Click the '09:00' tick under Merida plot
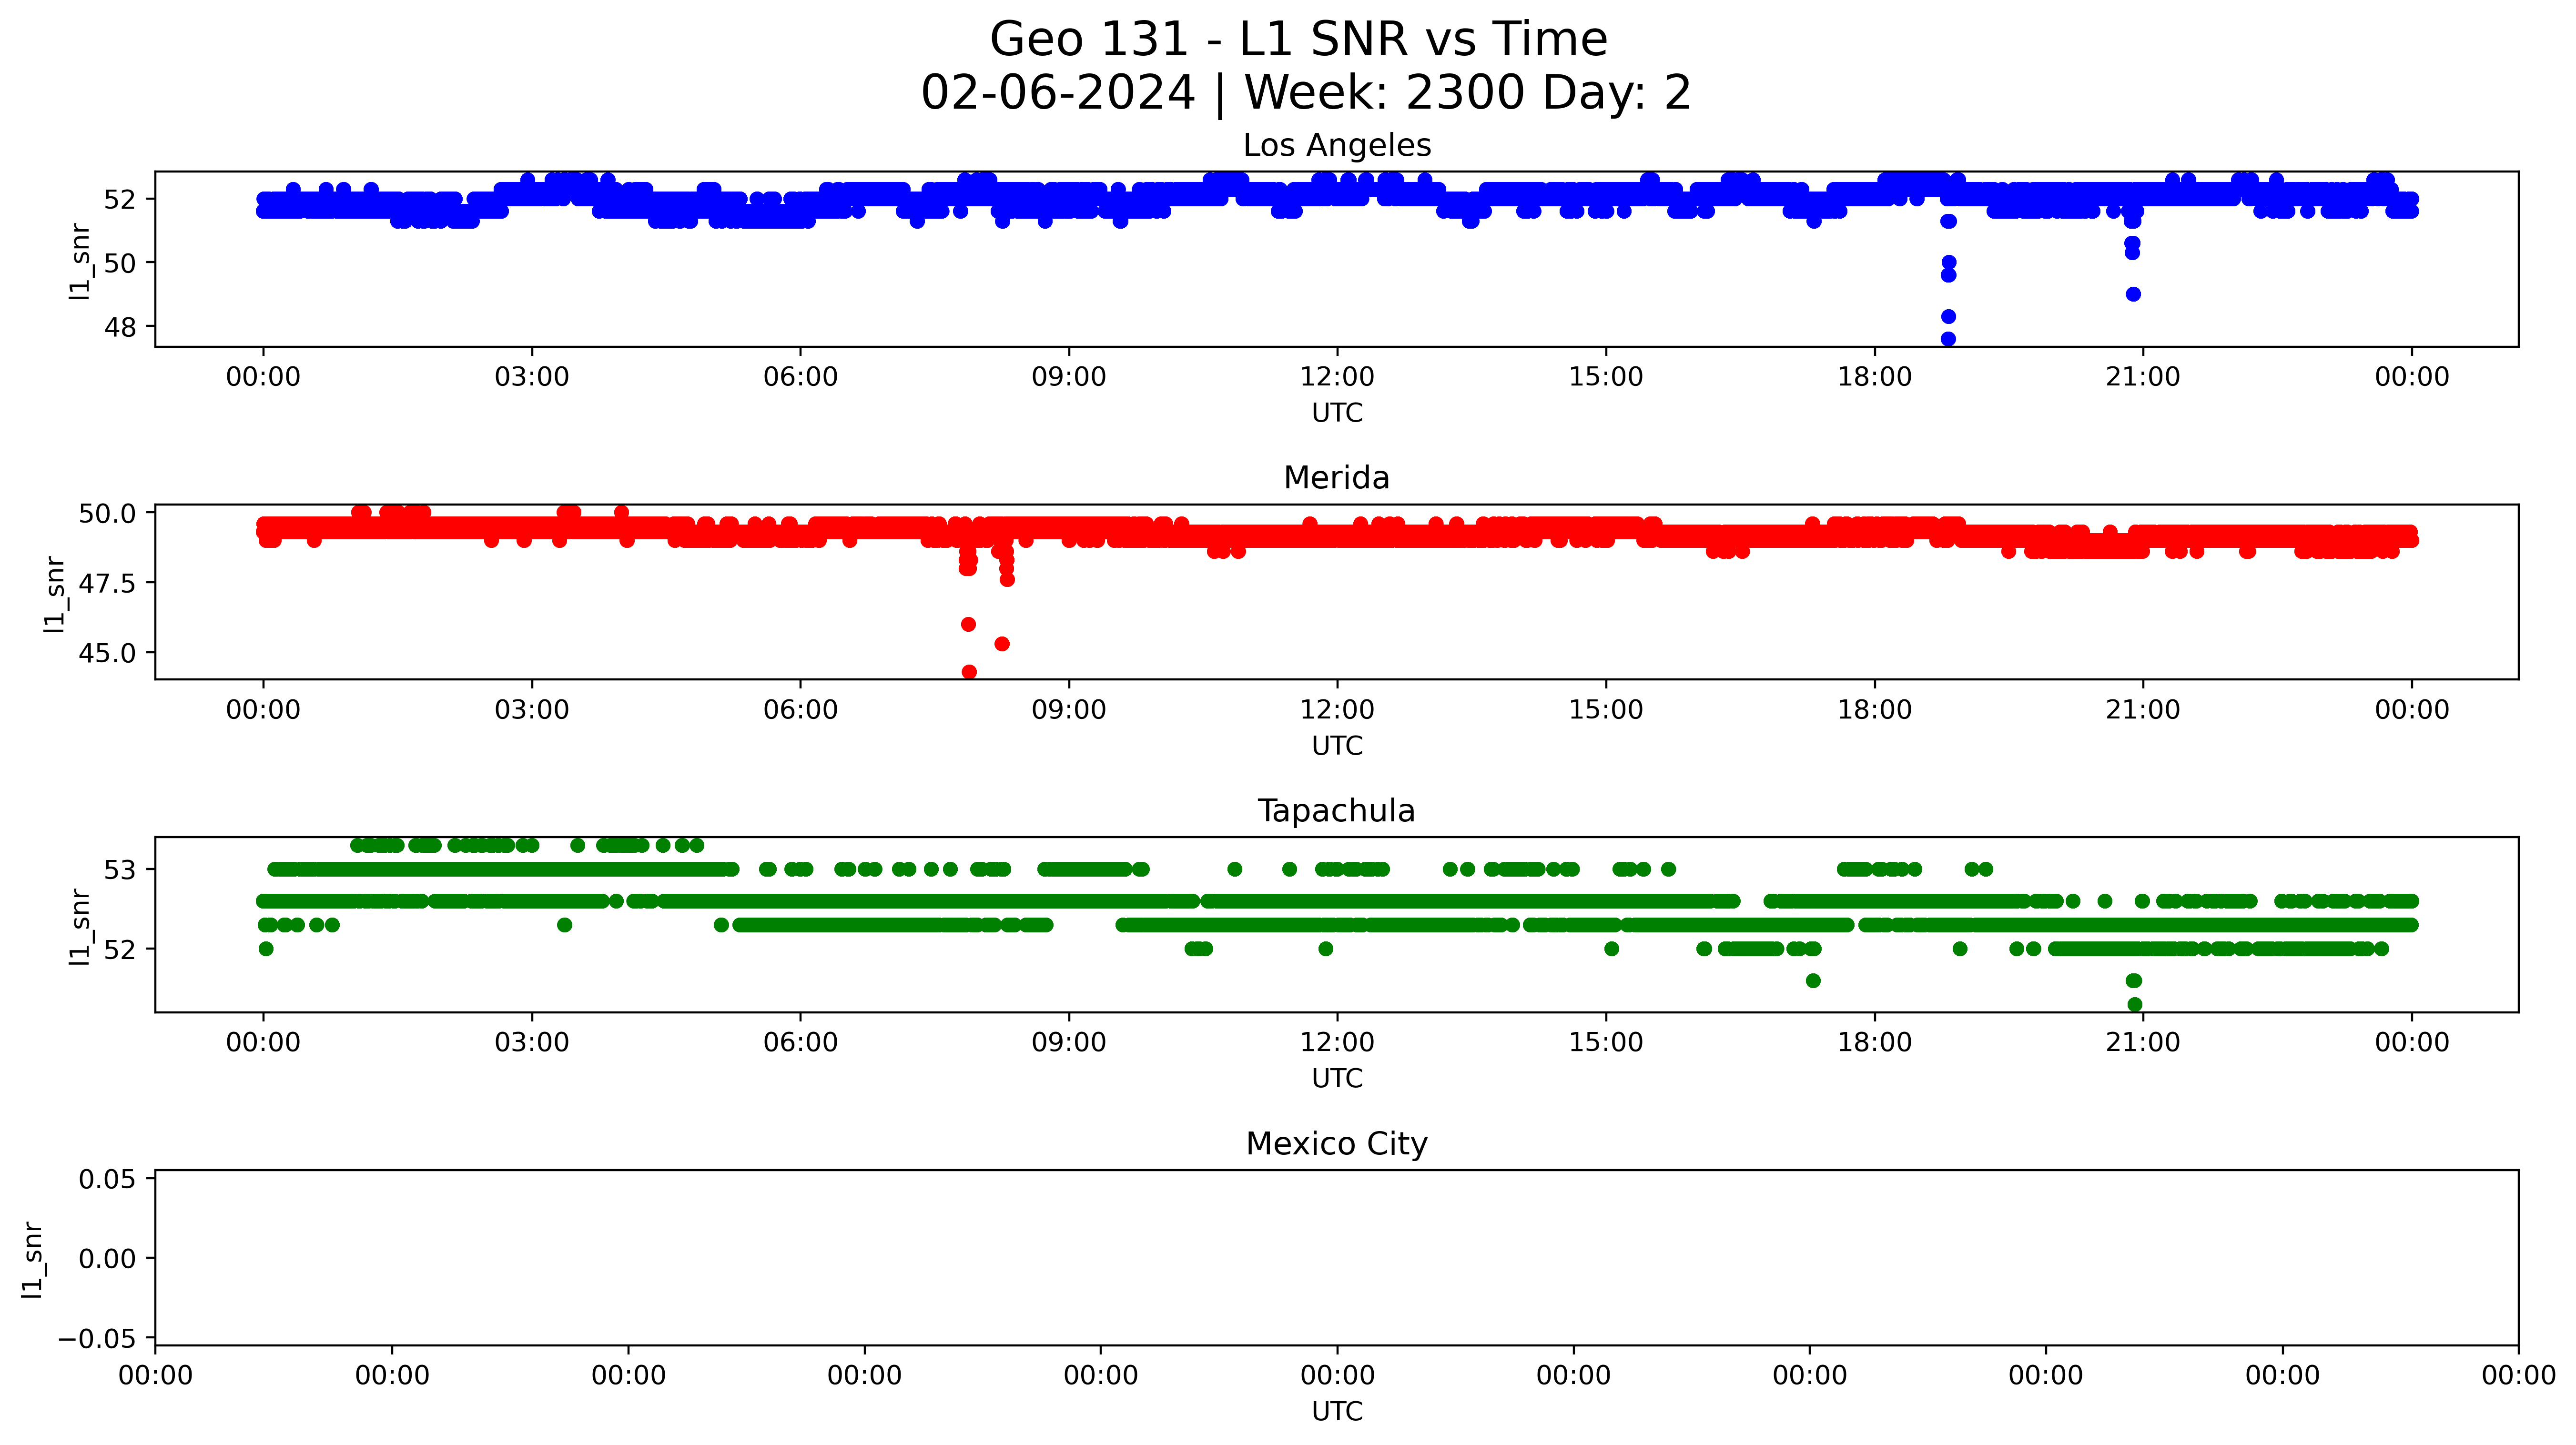 1069,710
